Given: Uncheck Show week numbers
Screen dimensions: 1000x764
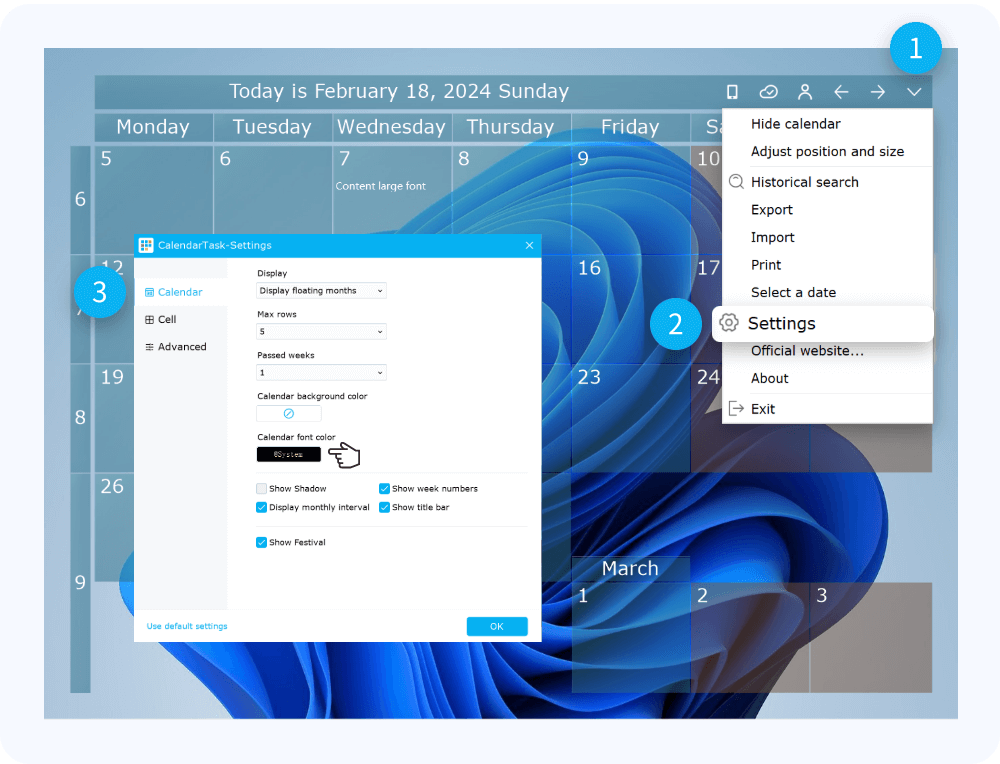Looking at the screenshot, I should [385, 489].
